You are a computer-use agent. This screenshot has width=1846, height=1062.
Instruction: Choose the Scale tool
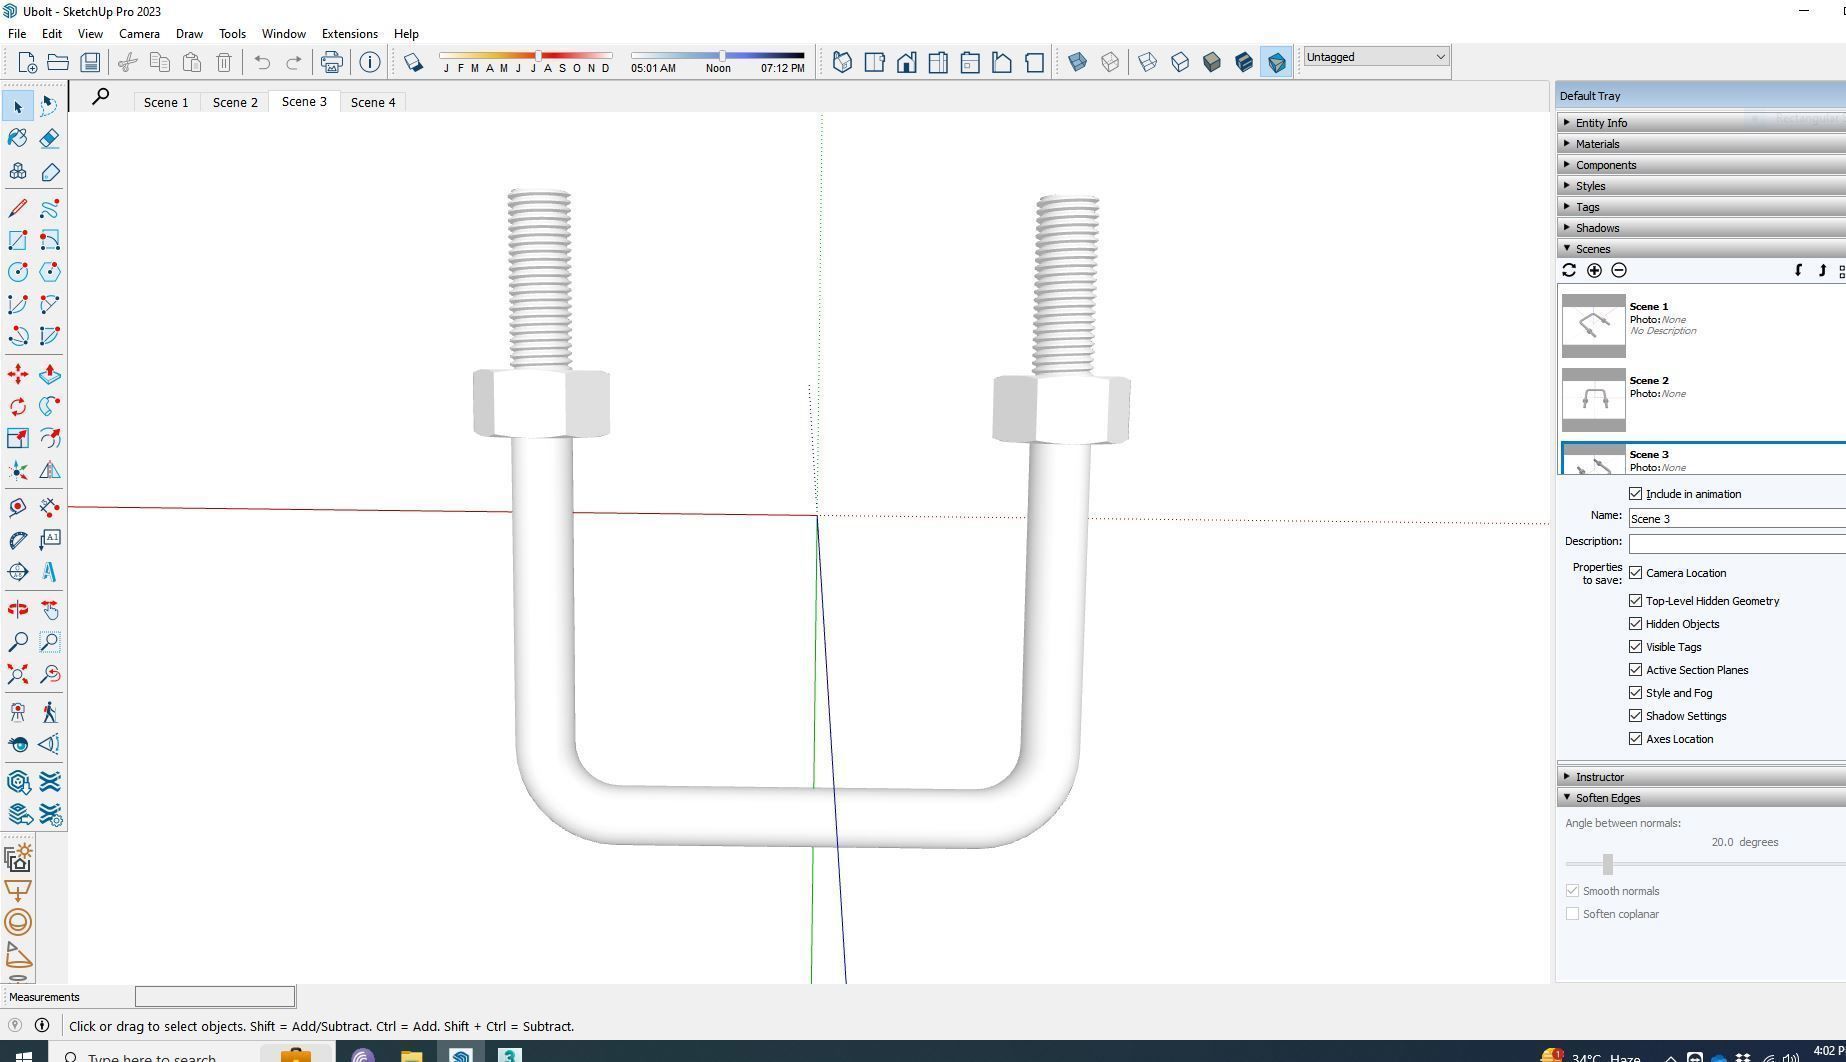(18, 438)
